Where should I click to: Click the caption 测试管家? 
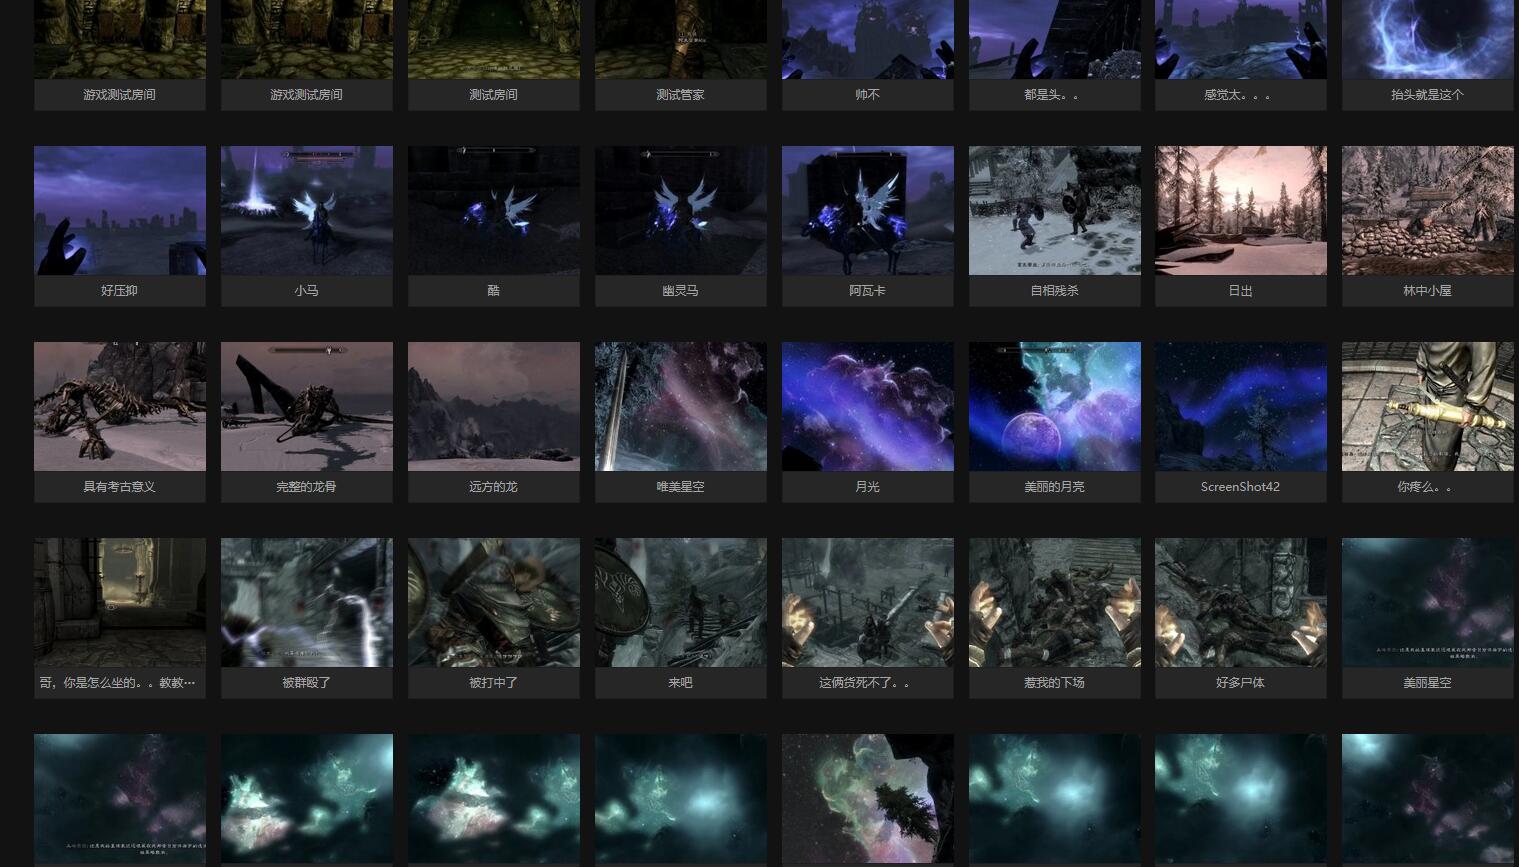tap(680, 95)
